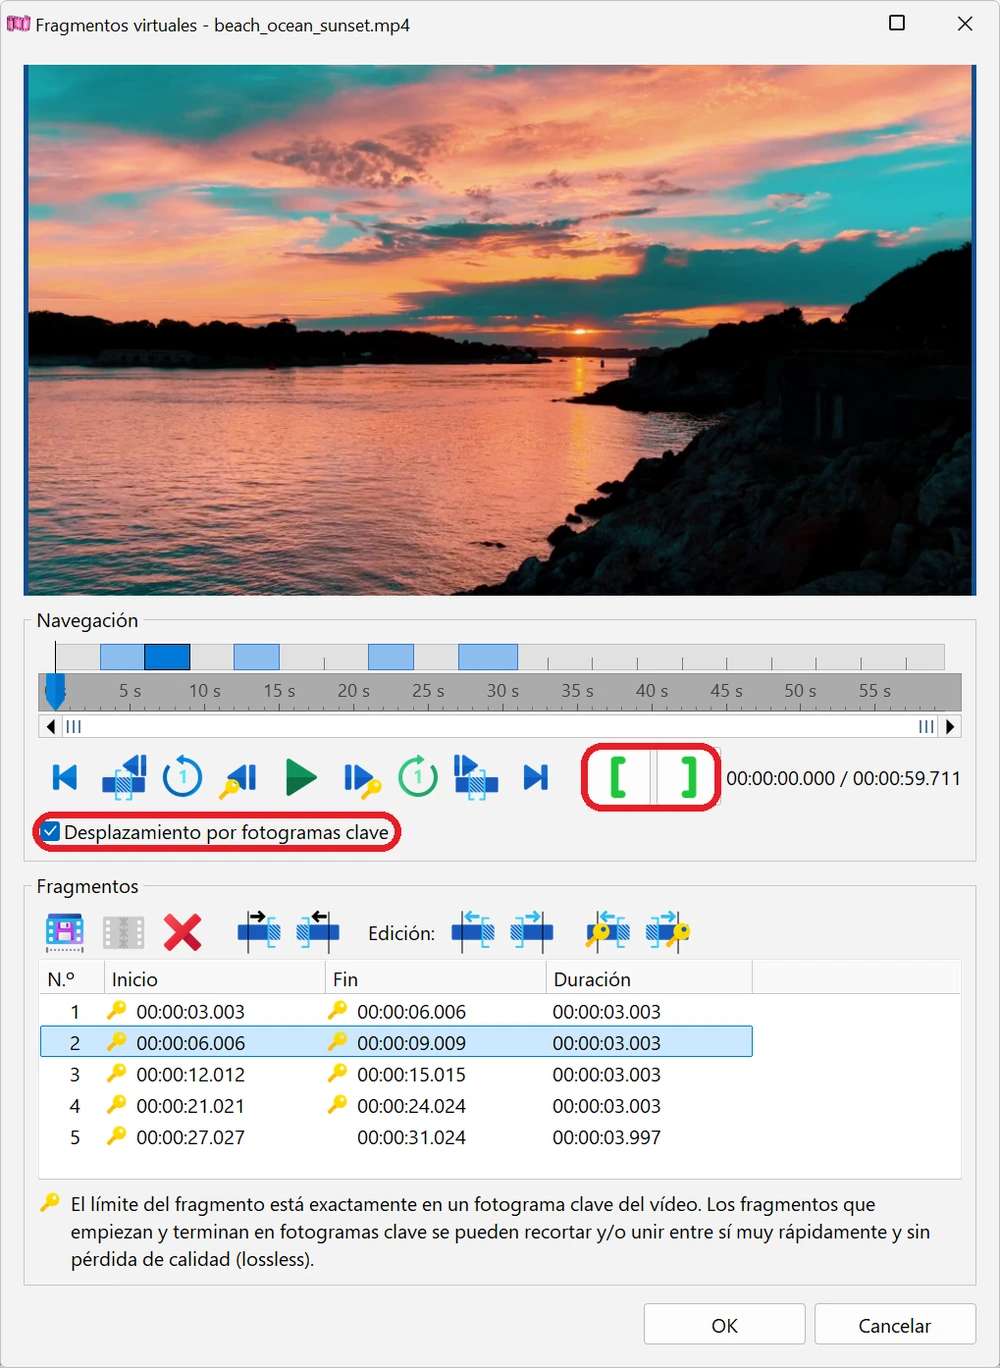Click the sunset video preview
The width and height of the screenshot is (1000, 1368).
click(x=499, y=330)
